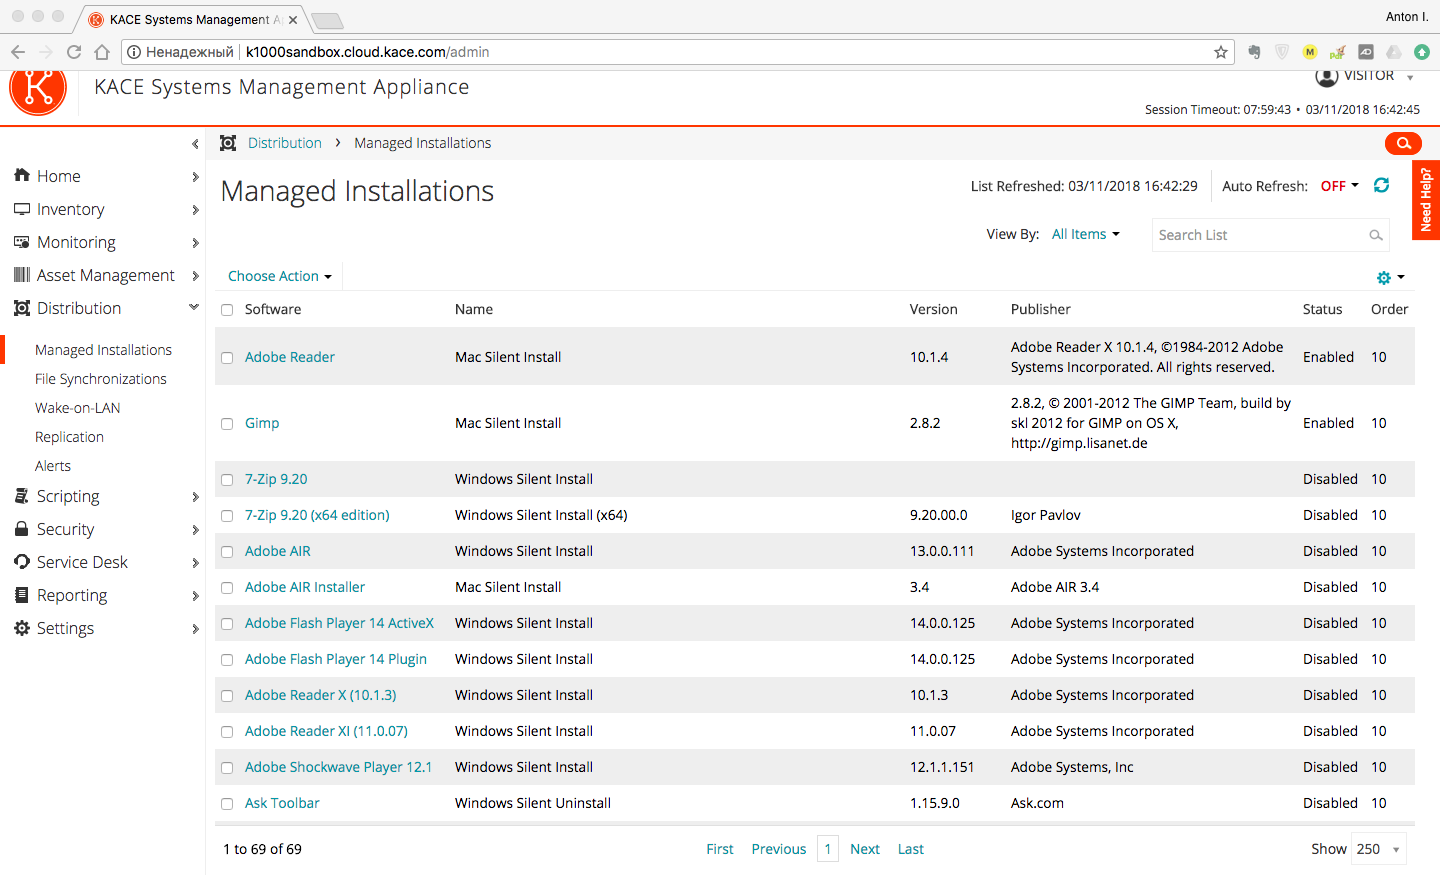
Task: Open the Adobe Reader XI (11.0.07) link
Action: 326,731
